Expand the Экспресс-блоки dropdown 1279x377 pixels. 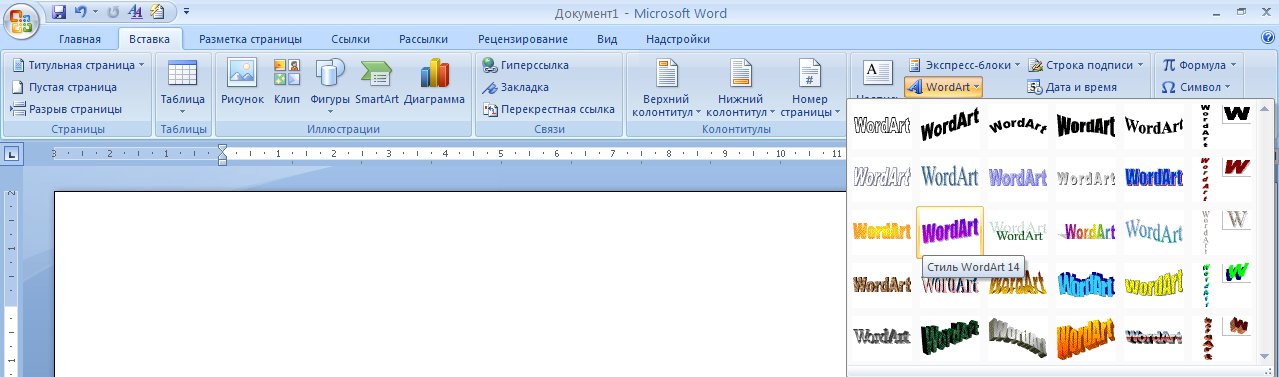pos(964,65)
